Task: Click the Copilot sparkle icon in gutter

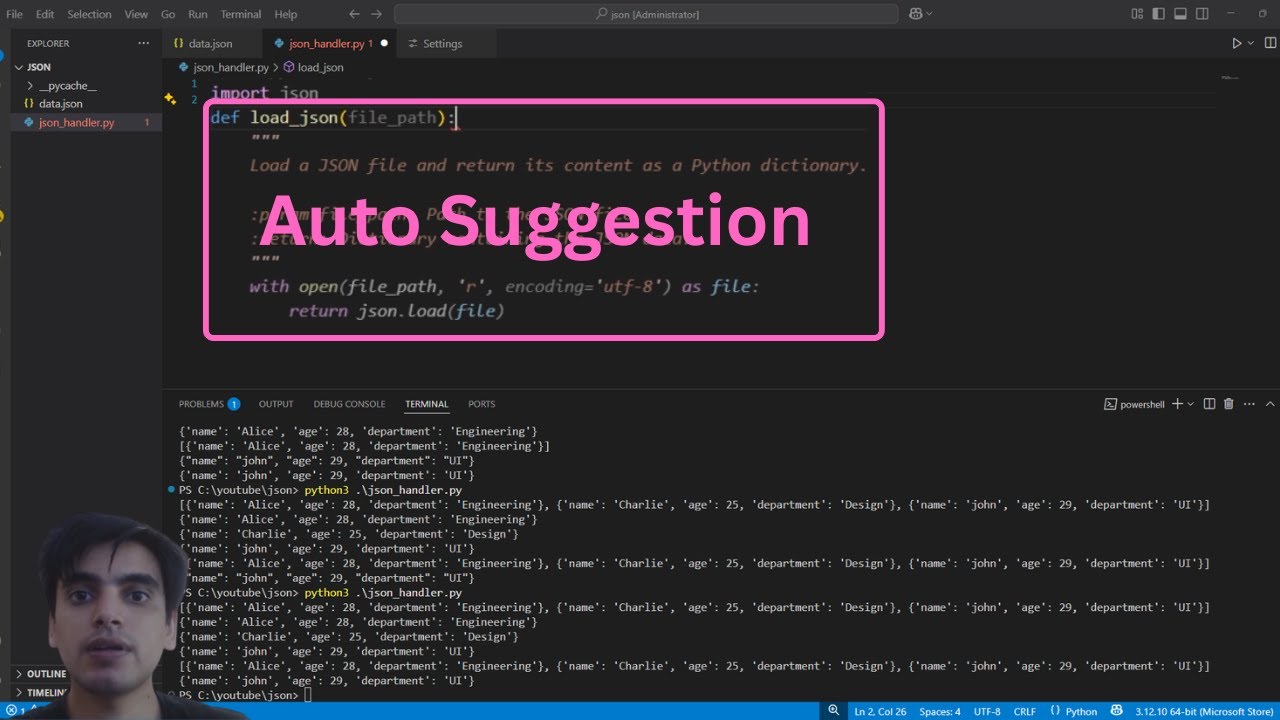Action: pyautogui.click(x=170, y=99)
